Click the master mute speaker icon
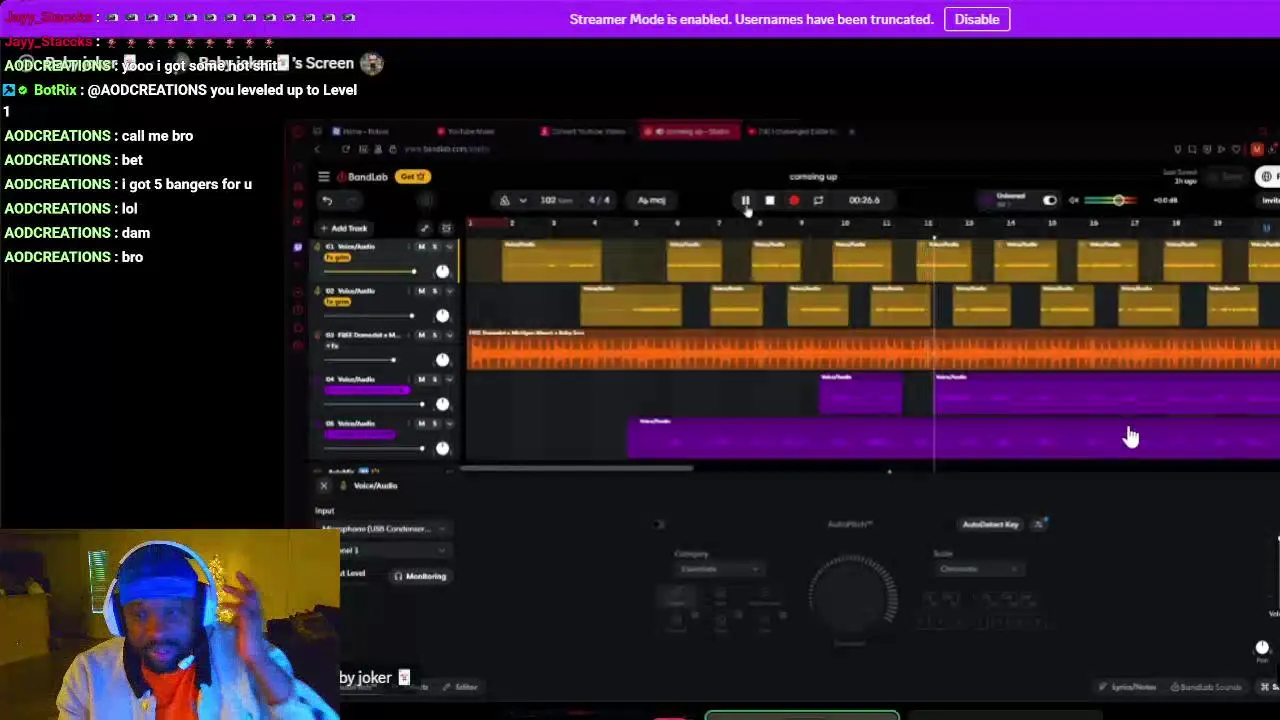The height and width of the screenshot is (720, 1280). tap(1074, 200)
